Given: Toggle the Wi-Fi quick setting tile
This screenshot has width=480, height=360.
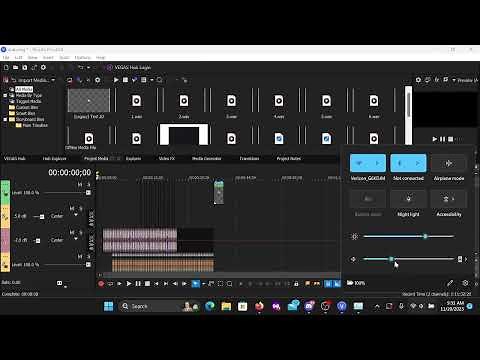Looking at the screenshot, I should pyautogui.click(x=359, y=163).
